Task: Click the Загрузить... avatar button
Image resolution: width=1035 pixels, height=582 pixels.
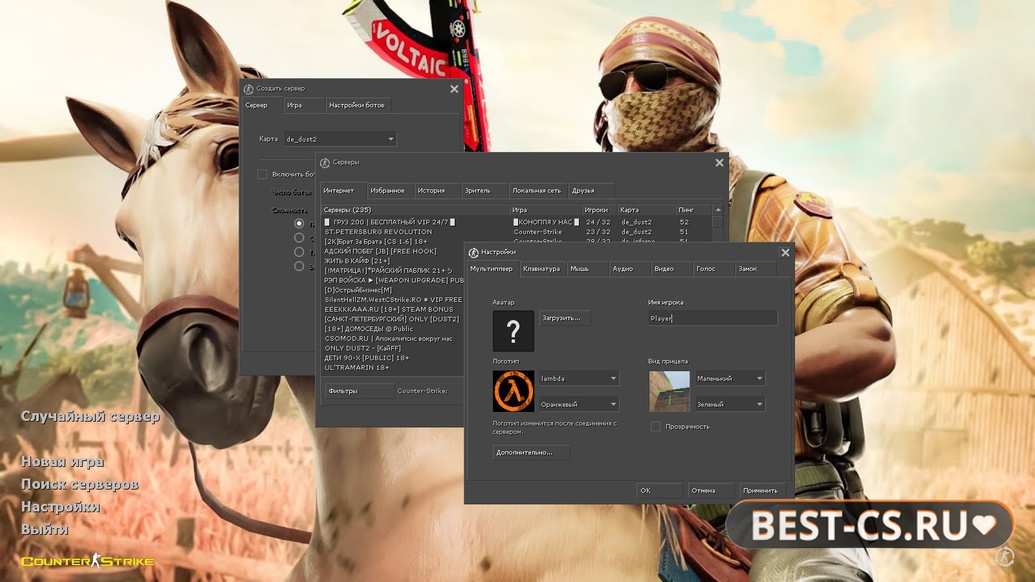Action: point(564,318)
